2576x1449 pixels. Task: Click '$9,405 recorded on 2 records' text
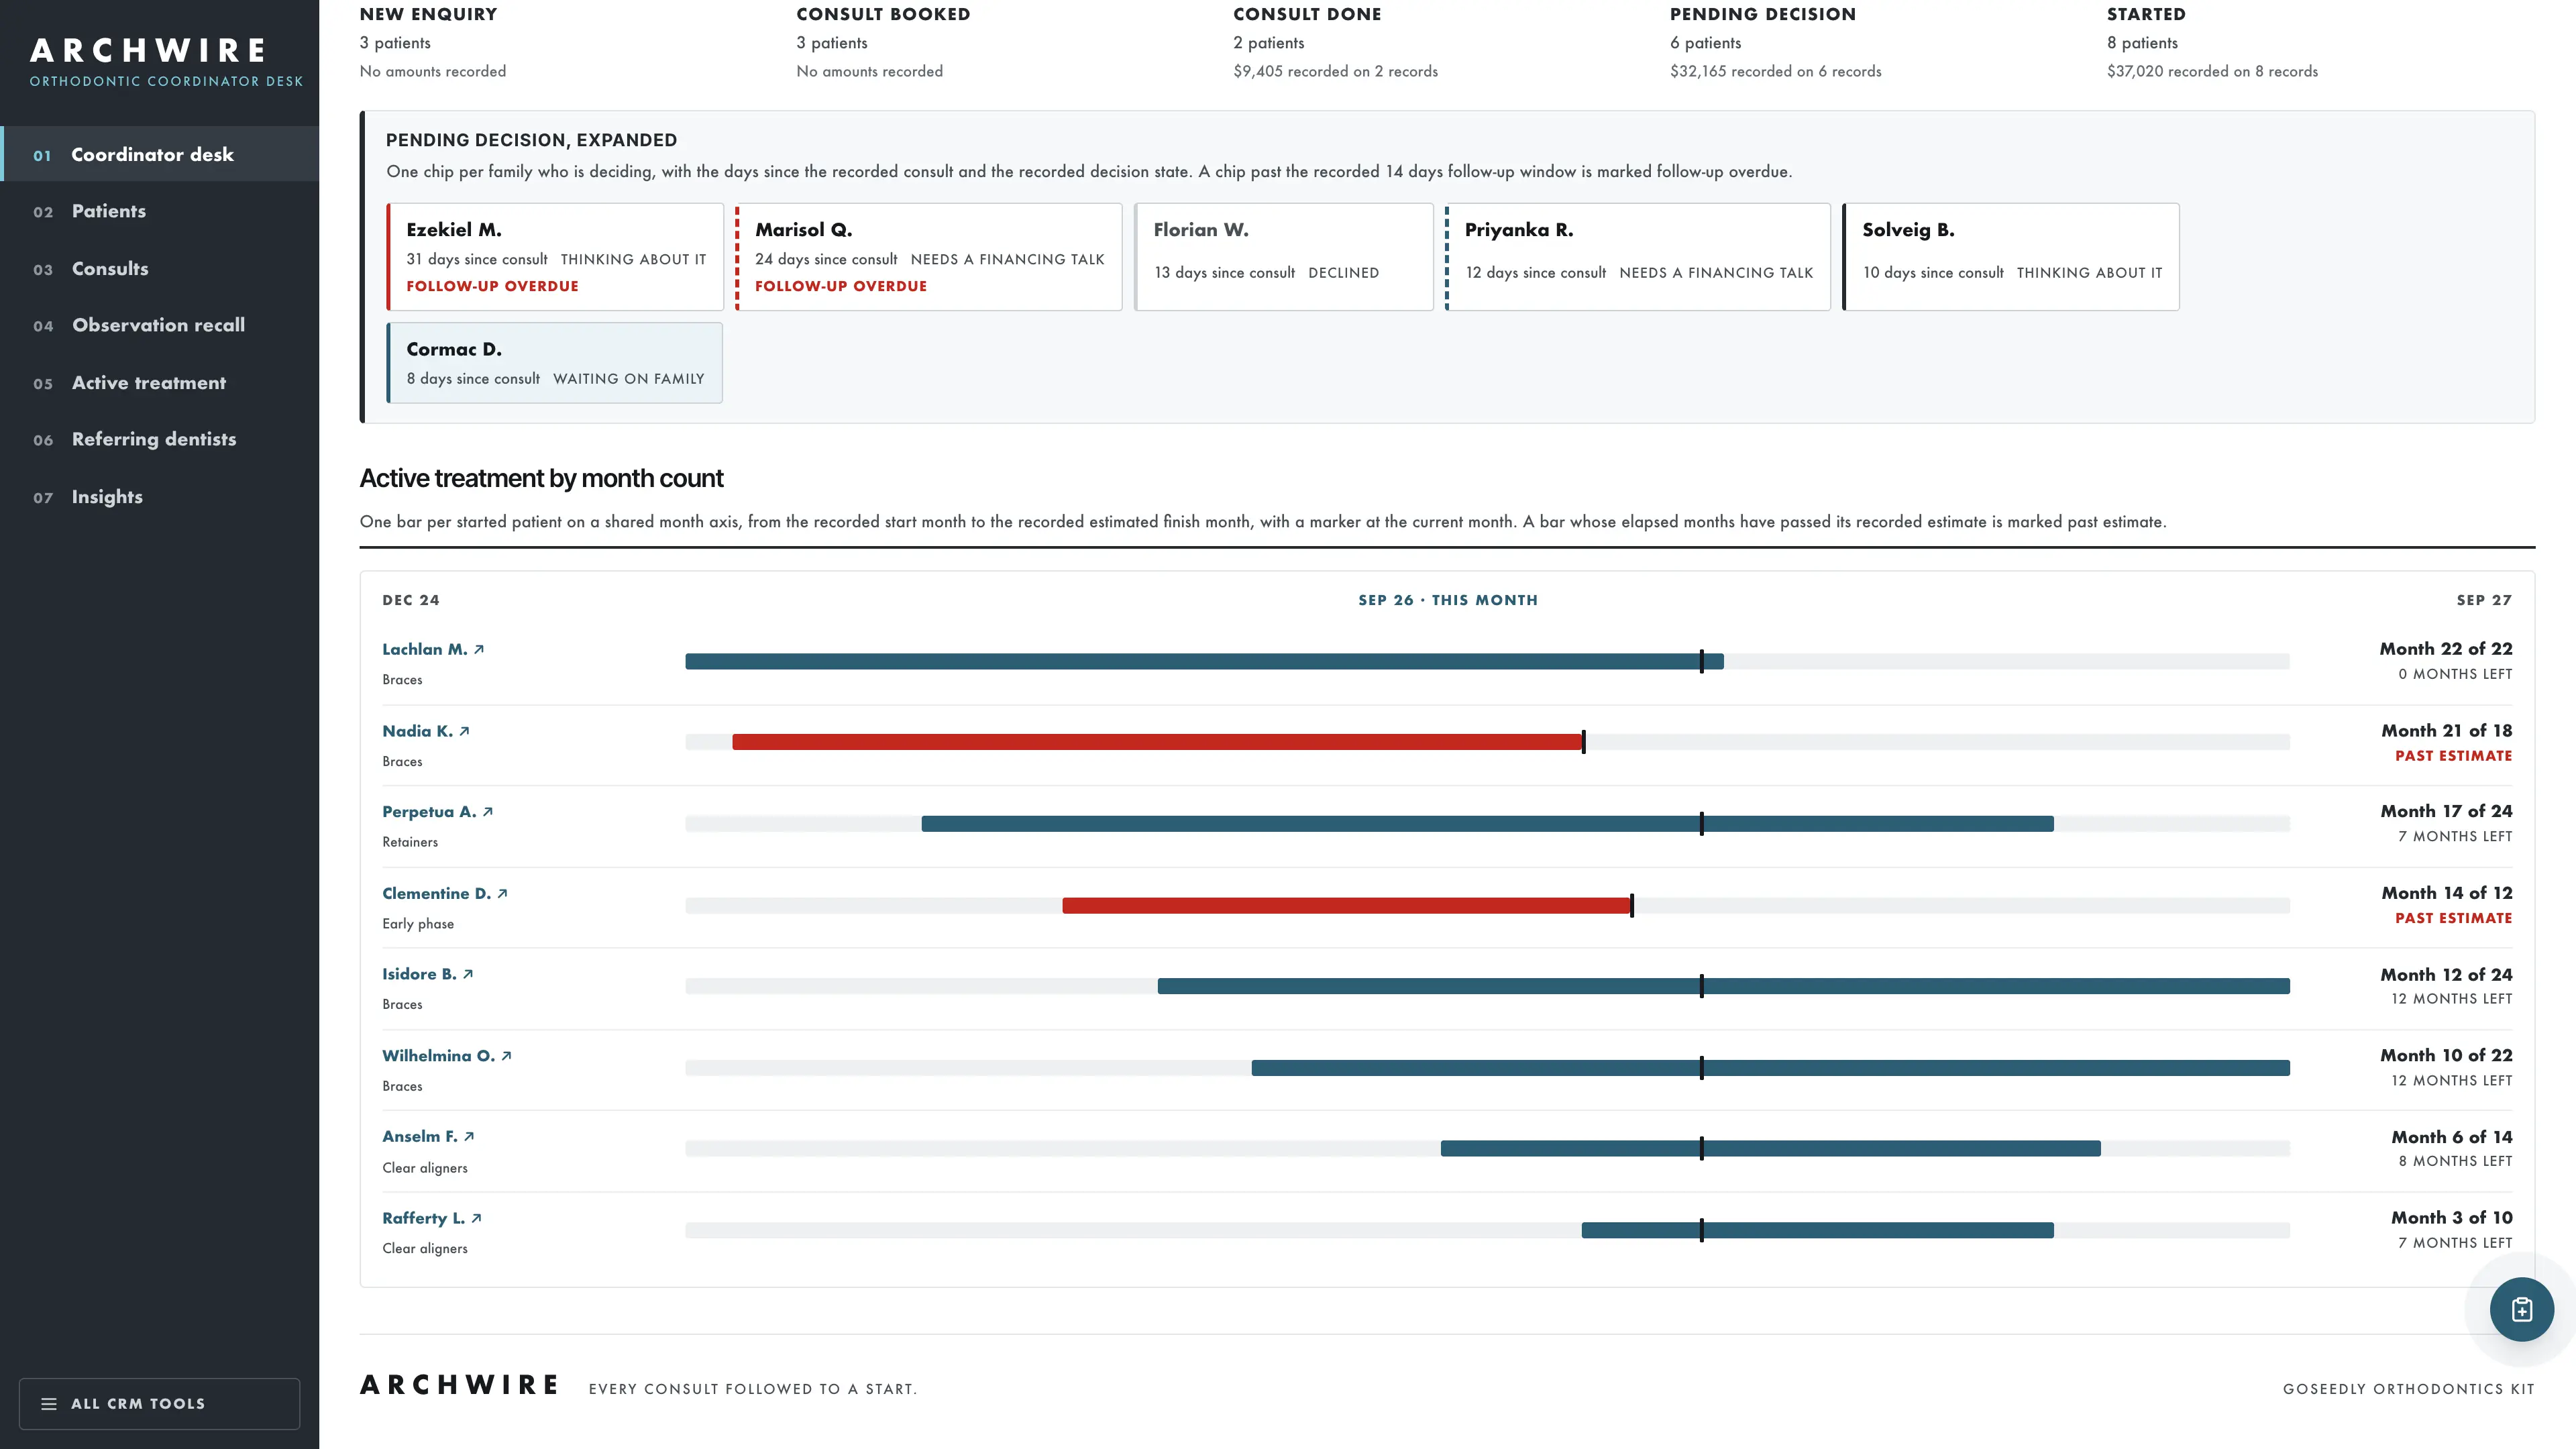(x=1335, y=71)
